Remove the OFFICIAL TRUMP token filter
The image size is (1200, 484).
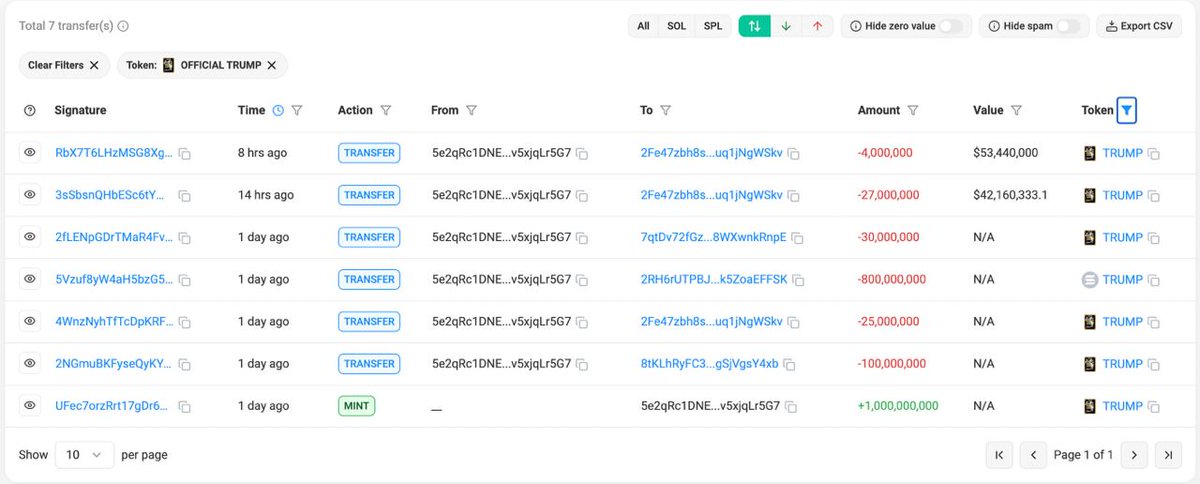click(272, 65)
